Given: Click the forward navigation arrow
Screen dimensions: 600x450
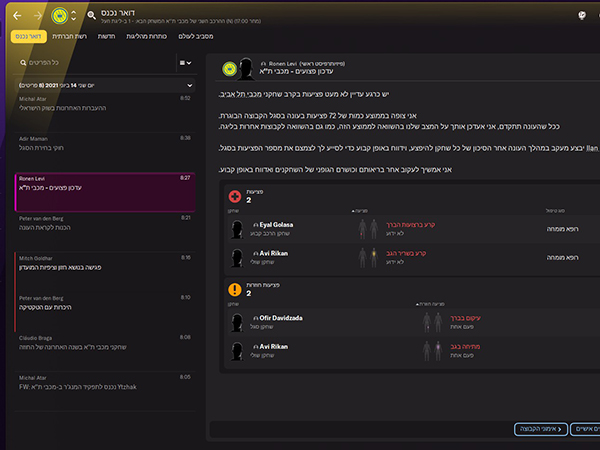Looking at the screenshot, I should pyautogui.click(x=38, y=15).
